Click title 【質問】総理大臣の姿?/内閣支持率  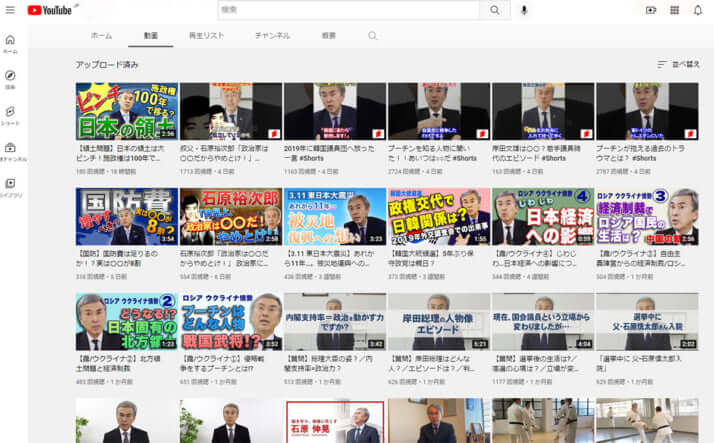click(x=328, y=363)
